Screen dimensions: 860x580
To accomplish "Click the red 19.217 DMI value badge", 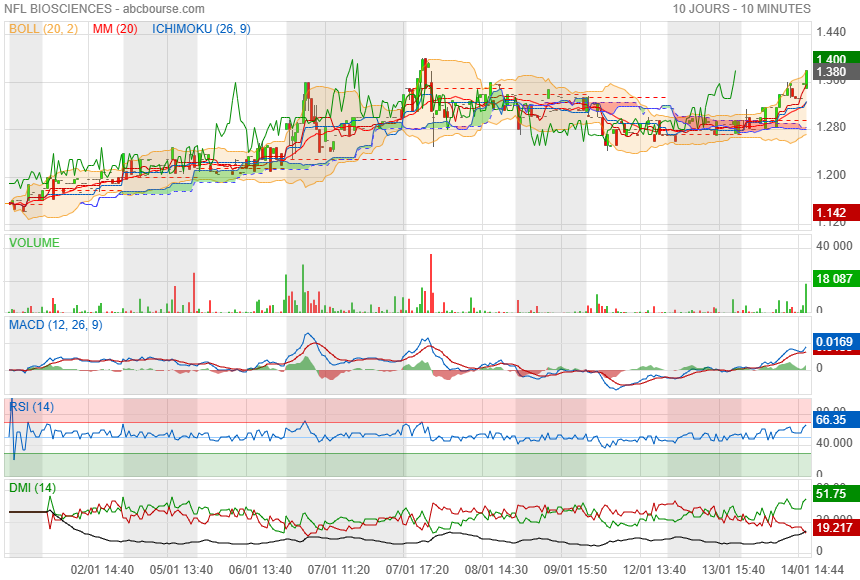I will pyautogui.click(x=833, y=526).
